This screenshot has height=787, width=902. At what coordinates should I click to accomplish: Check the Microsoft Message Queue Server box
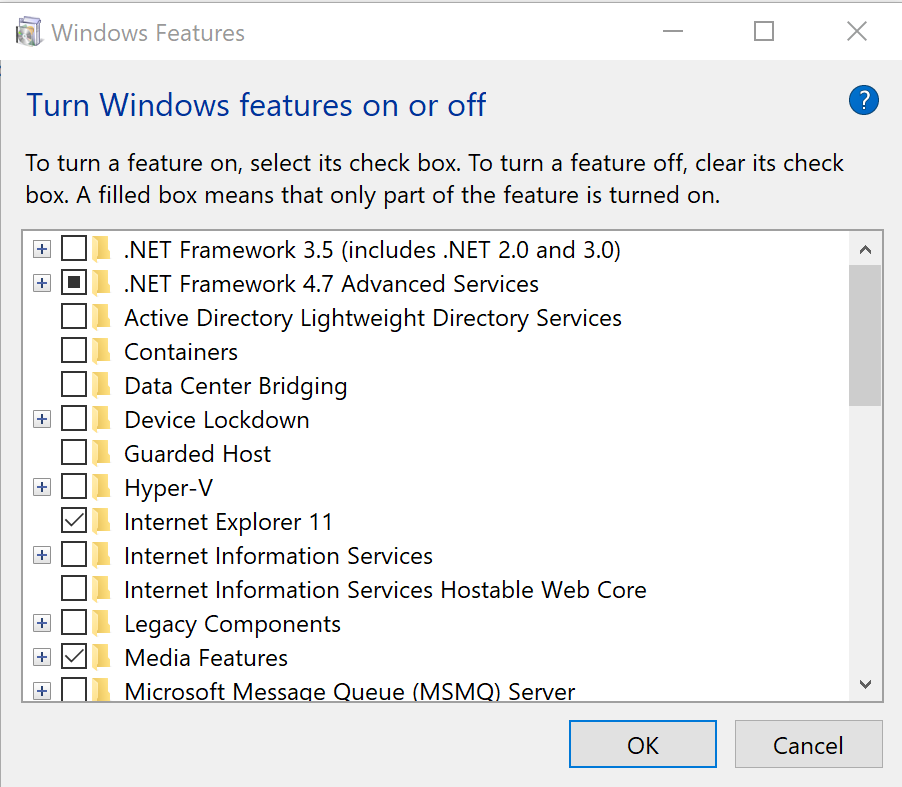[74, 689]
